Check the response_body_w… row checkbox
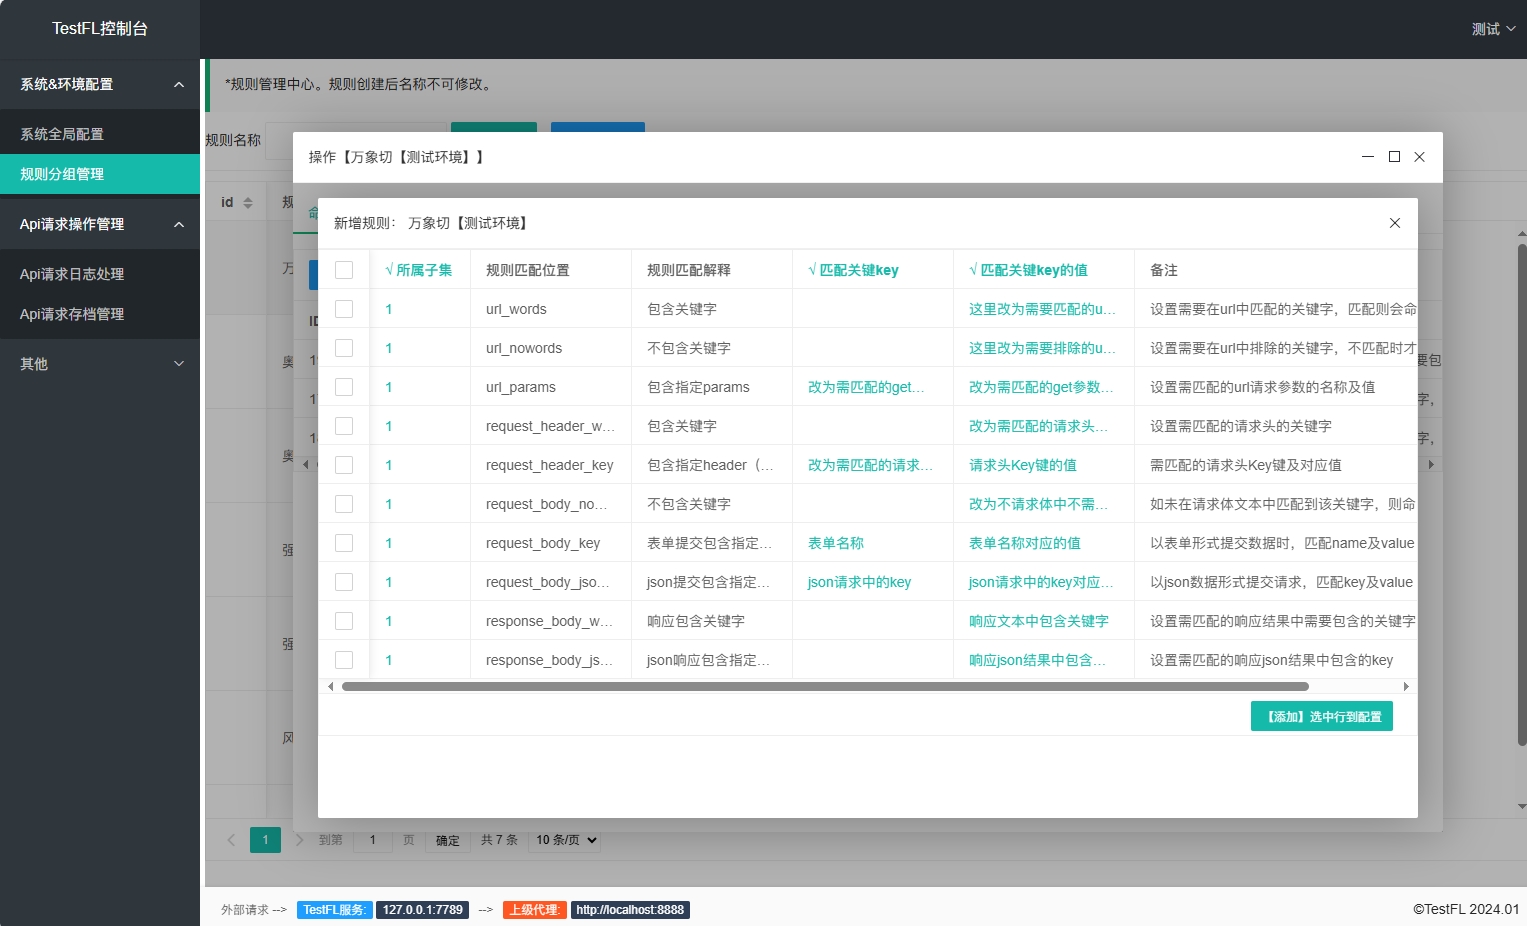This screenshot has height=926, width=1527. tap(344, 621)
